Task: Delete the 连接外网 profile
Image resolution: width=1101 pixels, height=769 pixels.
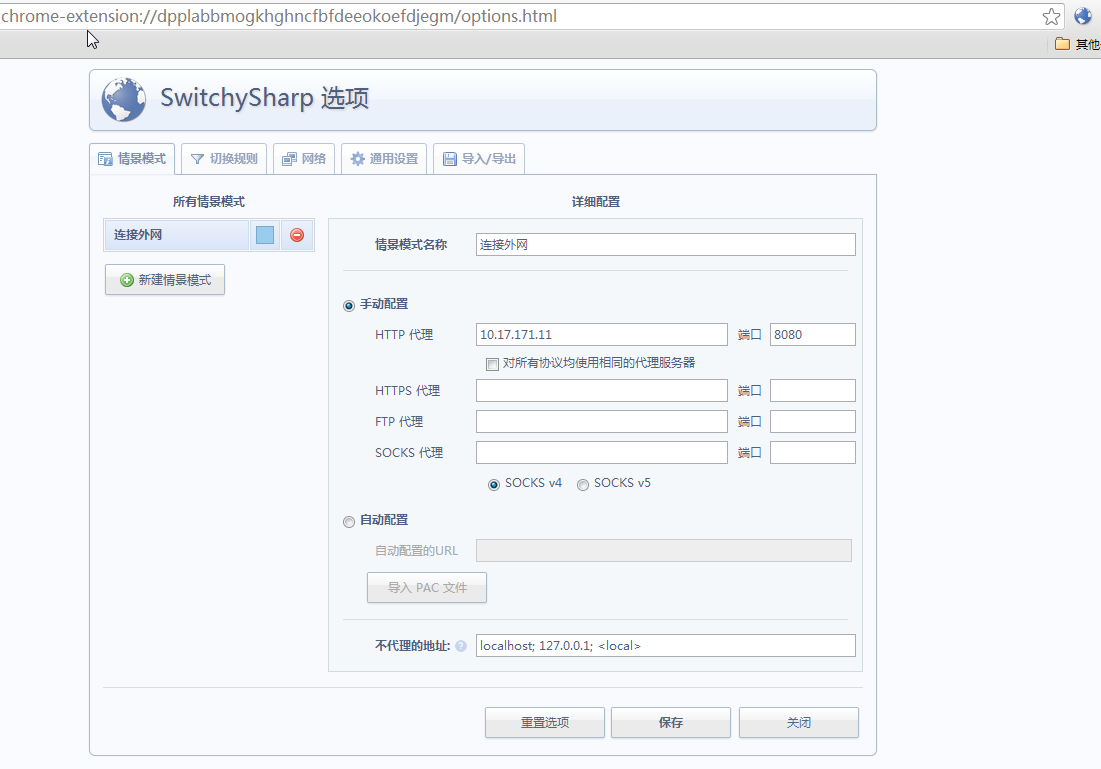Action: [297, 235]
